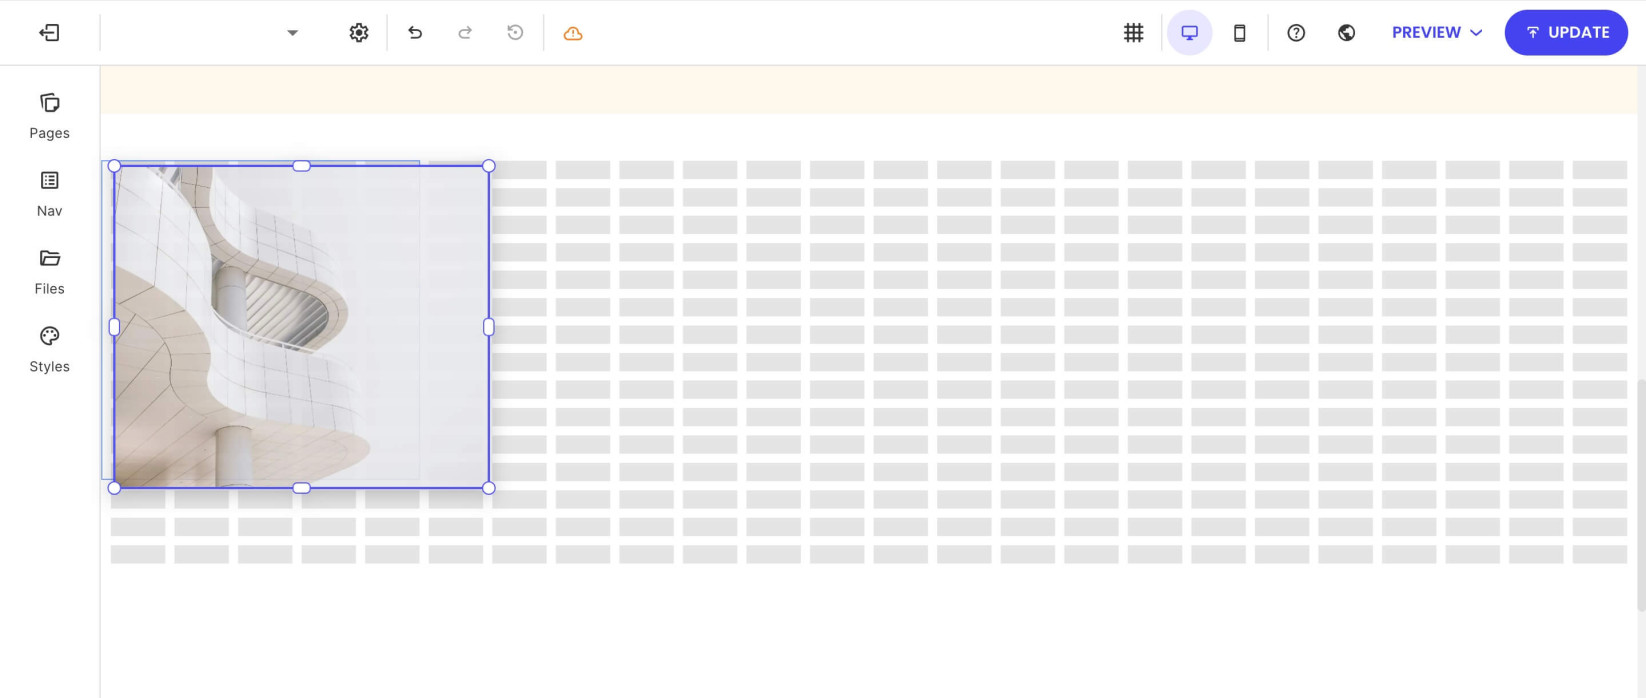Click the redo arrow icon
This screenshot has width=1646, height=698.
click(465, 33)
